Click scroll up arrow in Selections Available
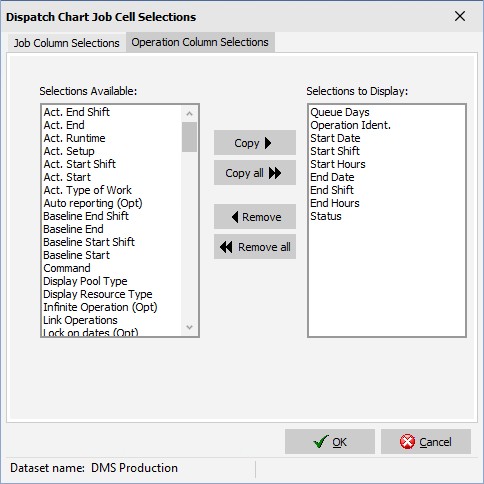Image resolution: width=484 pixels, height=484 pixels. pyautogui.click(x=189, y=114)
